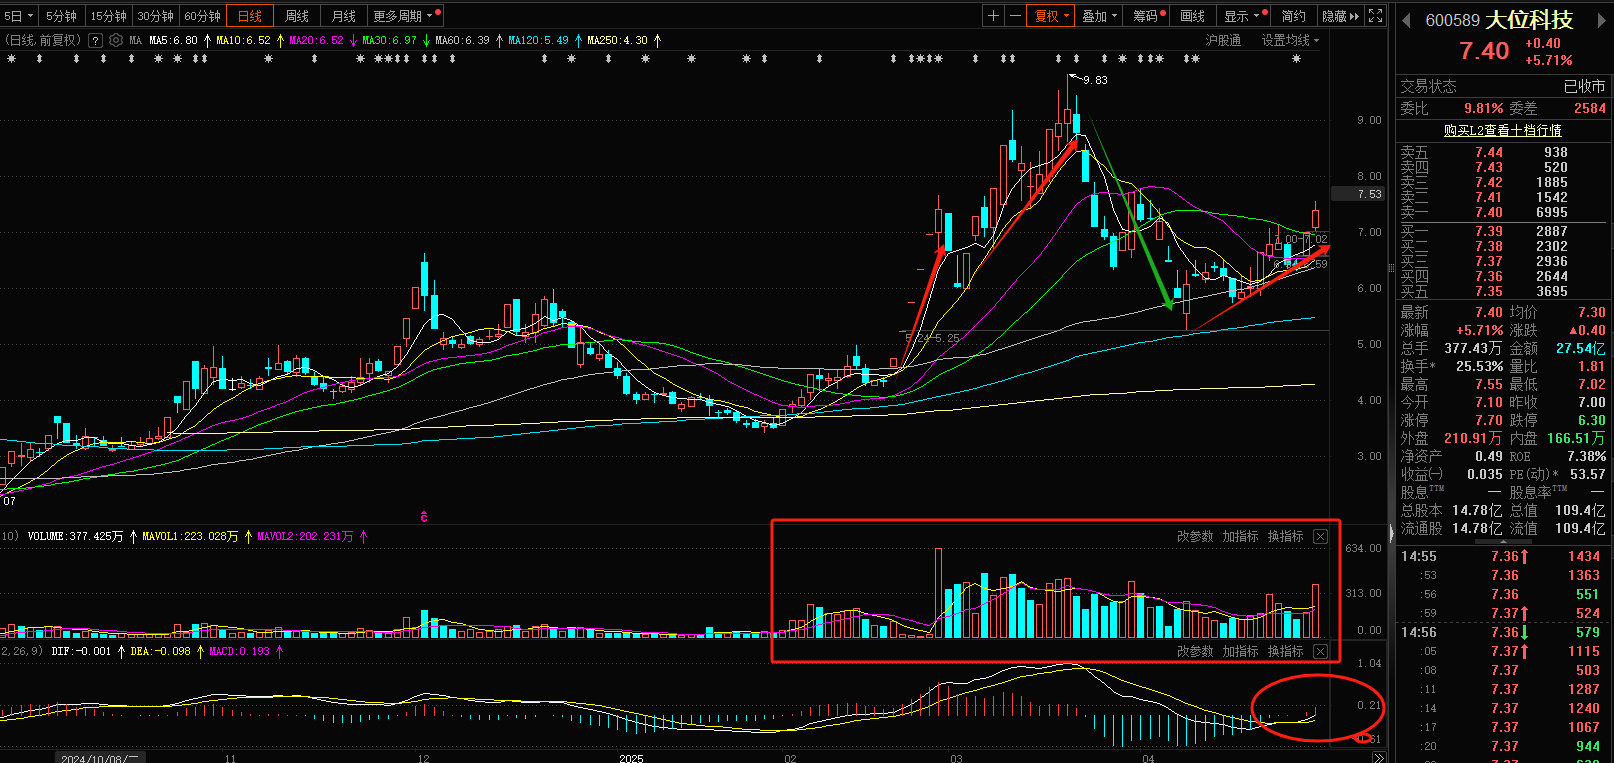Viewport: 1614px width, 763px height.
Task: Toggle the 简约 simplified mode
Action: [x=1294, y=16]
